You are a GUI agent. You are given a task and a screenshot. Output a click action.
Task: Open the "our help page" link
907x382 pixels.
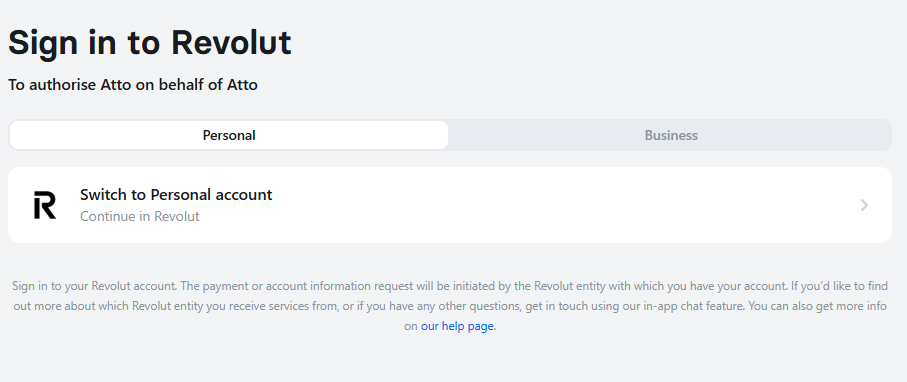click(457, 326)
